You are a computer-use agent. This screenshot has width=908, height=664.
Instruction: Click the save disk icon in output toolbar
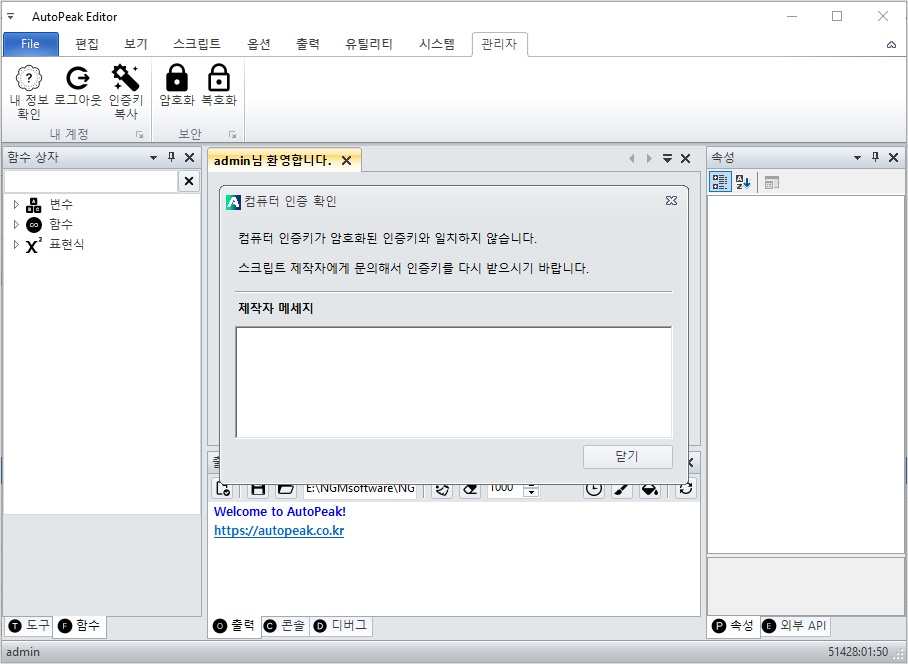pos(258,489)
